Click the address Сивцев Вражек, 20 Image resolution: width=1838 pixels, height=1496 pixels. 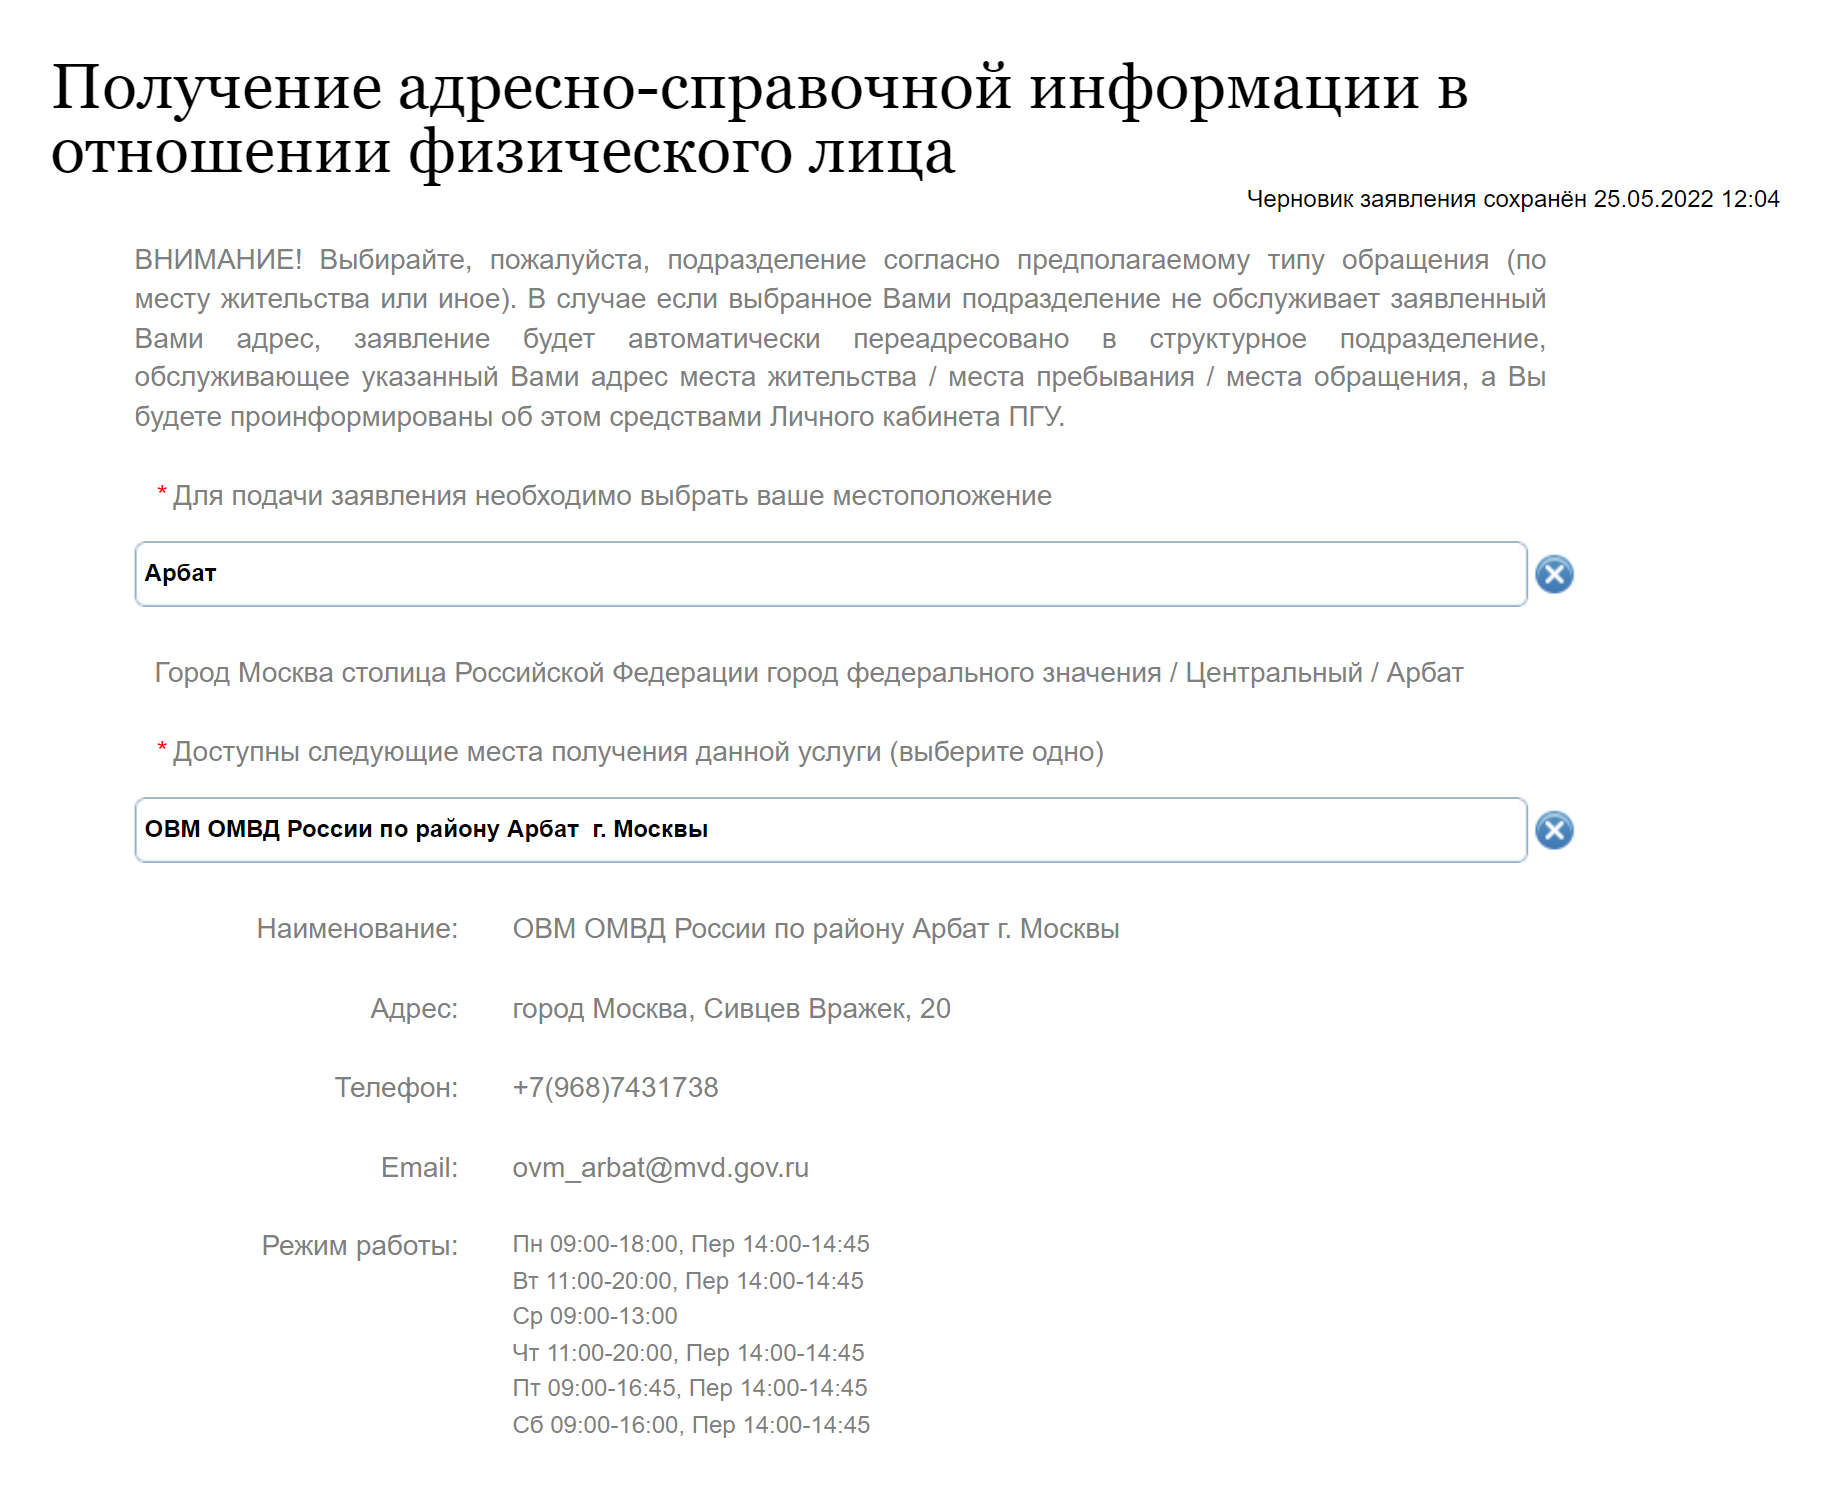click(x=731, y=1009)
